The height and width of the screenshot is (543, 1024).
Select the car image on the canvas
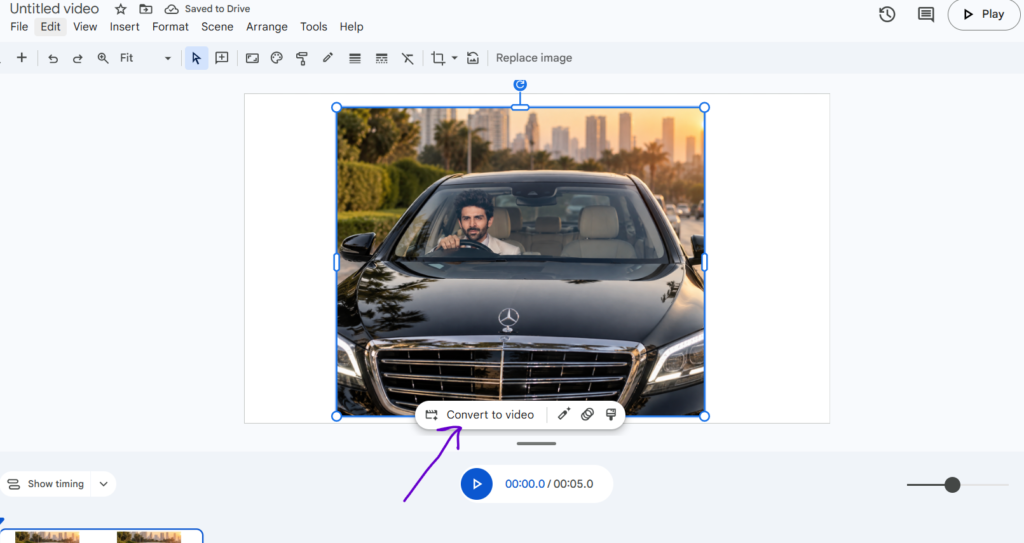520,261
